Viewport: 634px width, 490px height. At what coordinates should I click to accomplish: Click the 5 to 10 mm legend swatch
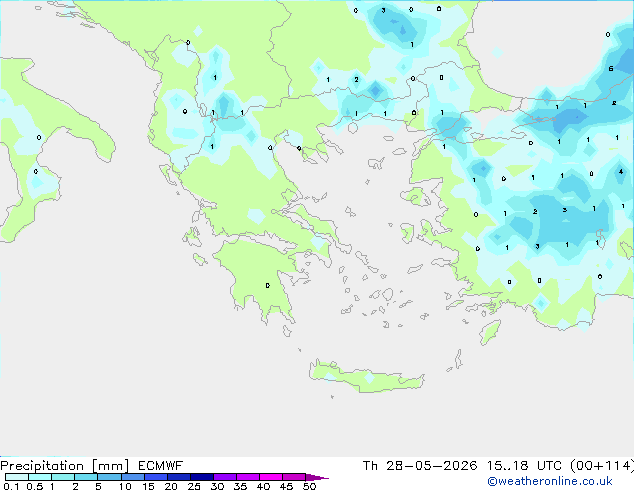point(109,477)
